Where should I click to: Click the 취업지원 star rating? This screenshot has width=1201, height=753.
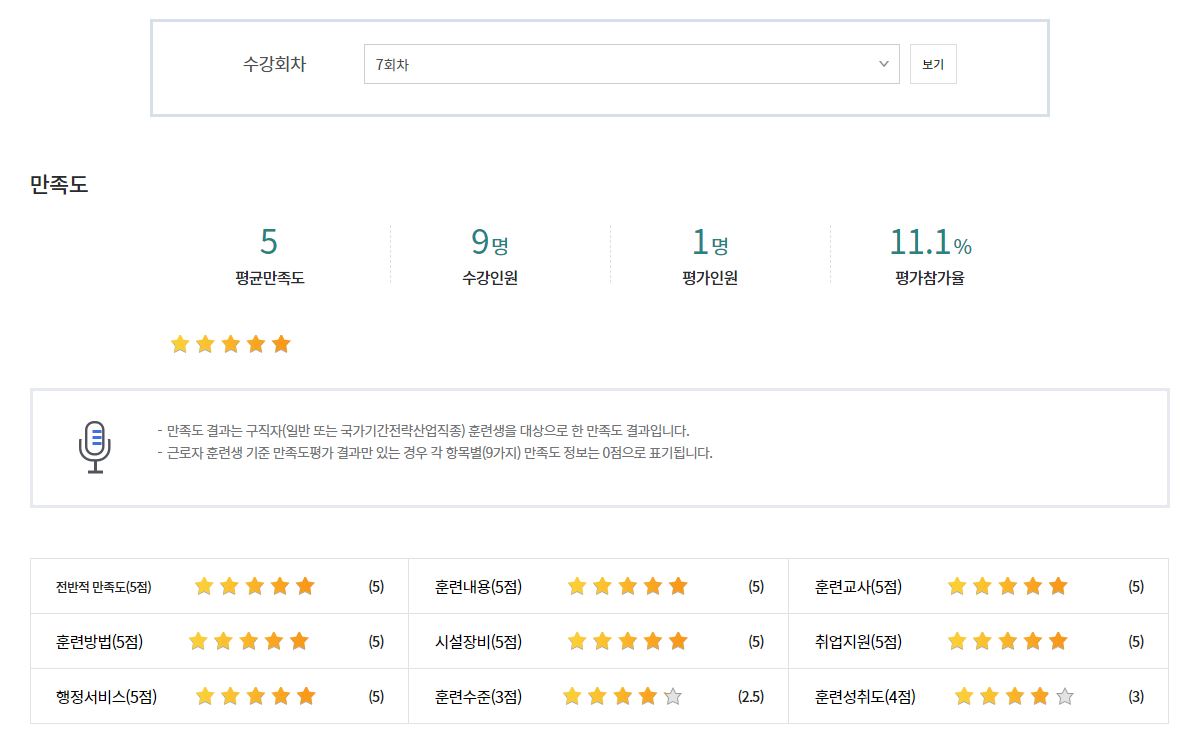click(1007, 641)
